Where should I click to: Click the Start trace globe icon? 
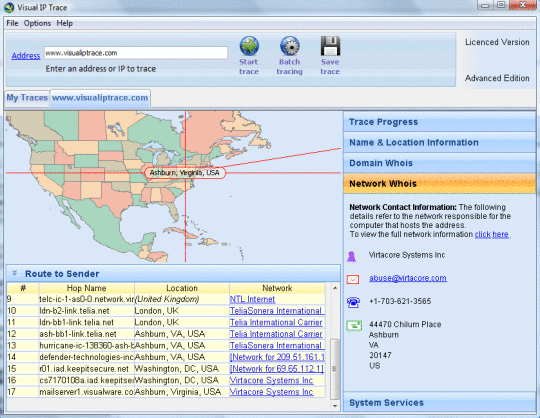point(249,46)
